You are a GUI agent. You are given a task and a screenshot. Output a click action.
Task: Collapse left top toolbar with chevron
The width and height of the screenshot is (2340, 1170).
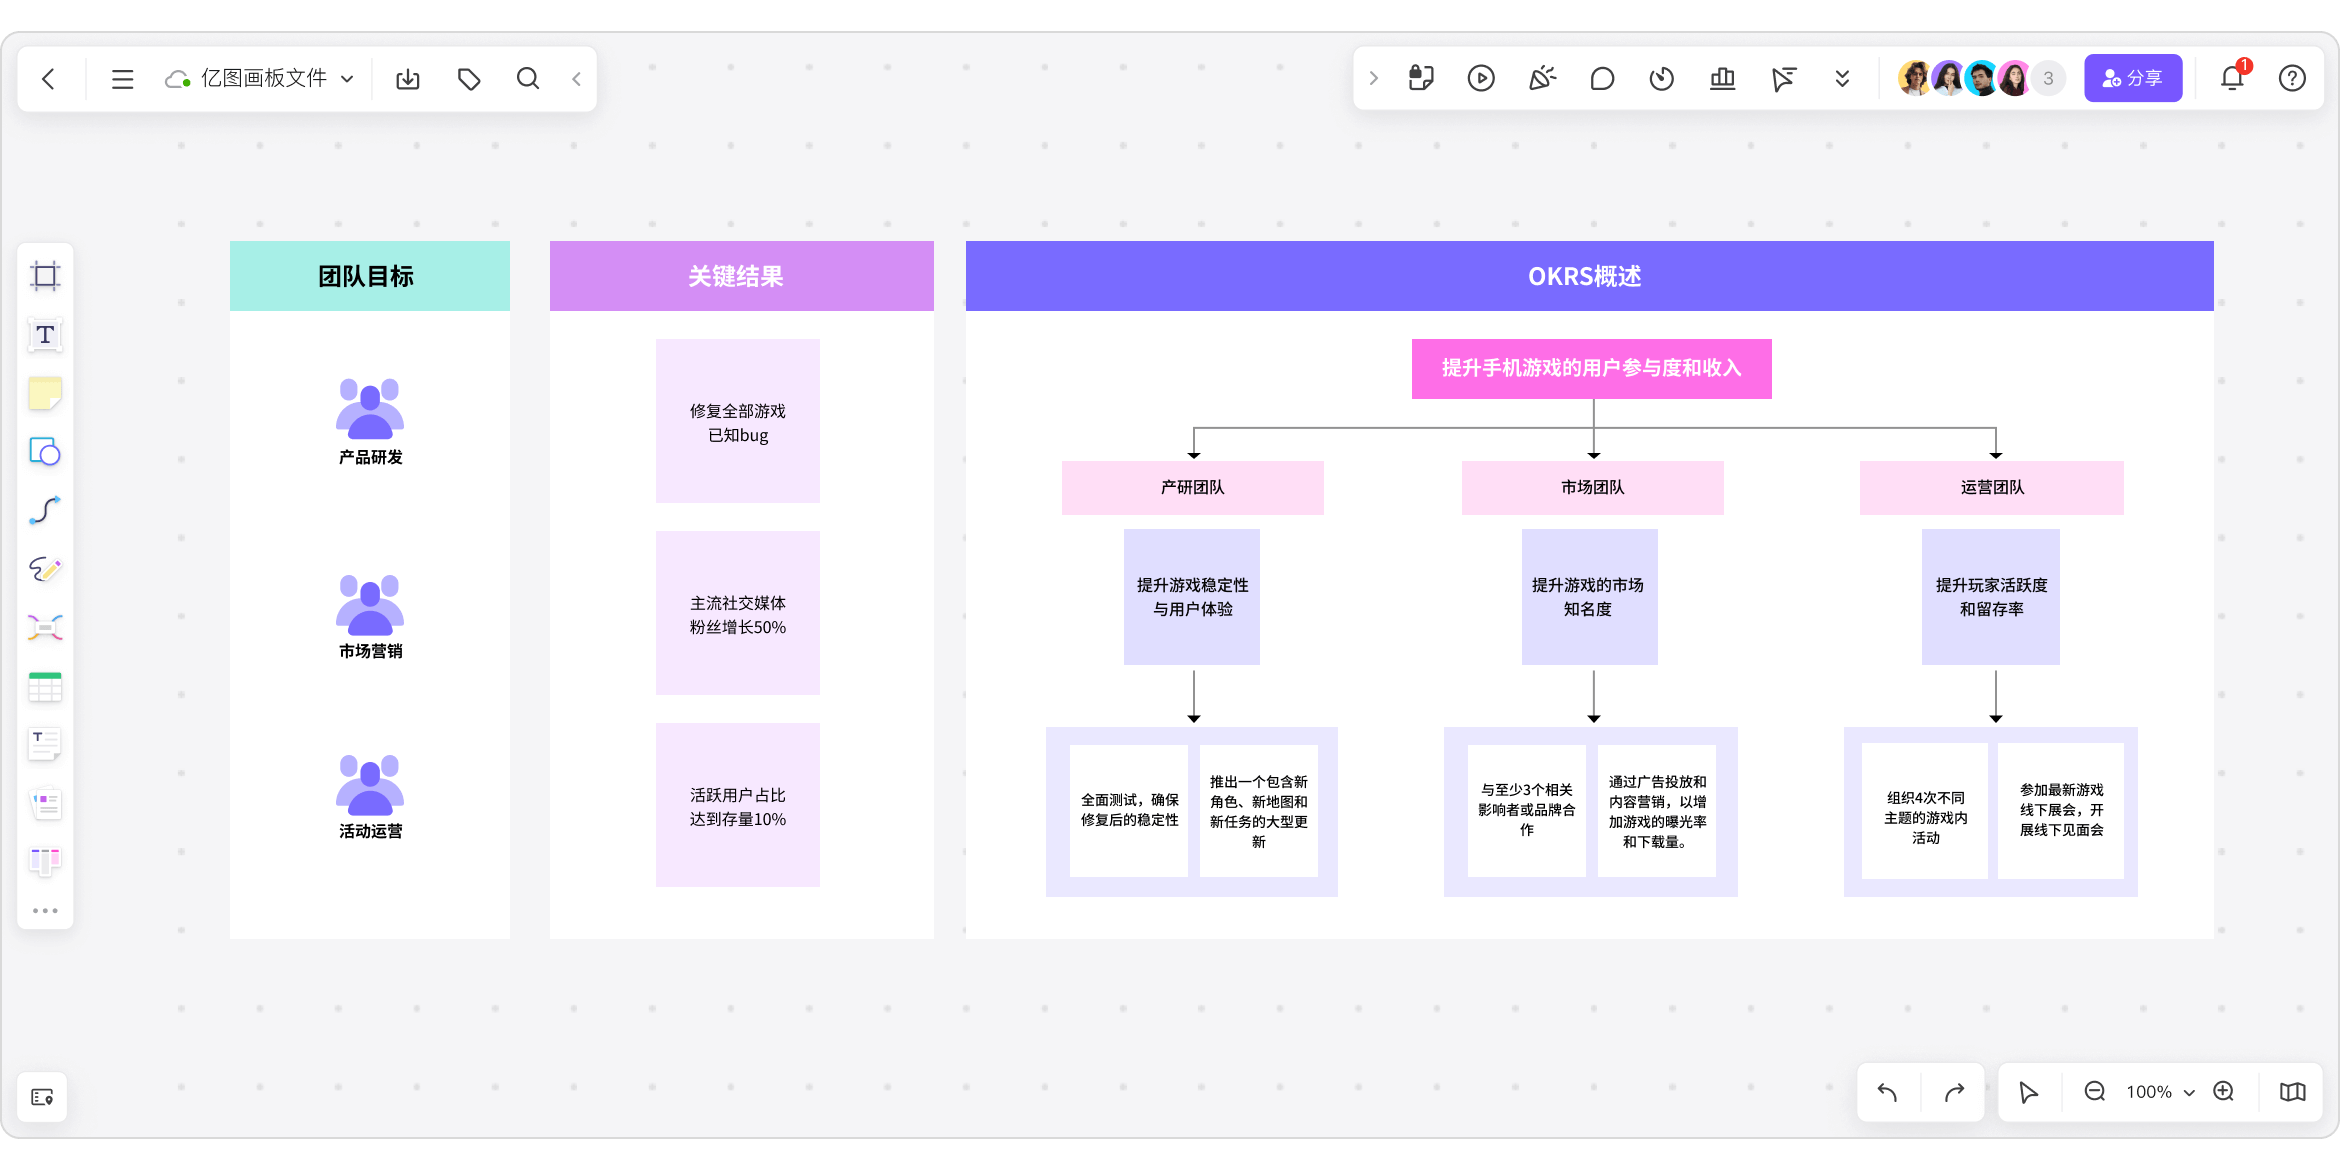click(x=577, y=79)
